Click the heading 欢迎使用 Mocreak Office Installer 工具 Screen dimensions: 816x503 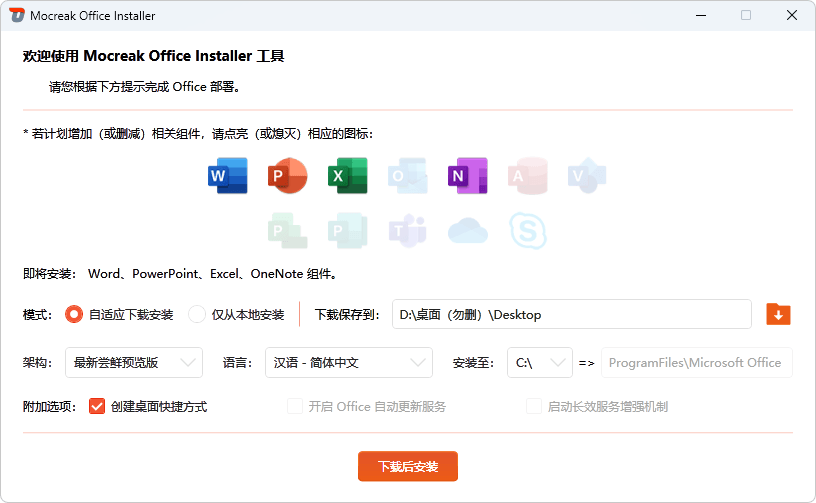154,56
